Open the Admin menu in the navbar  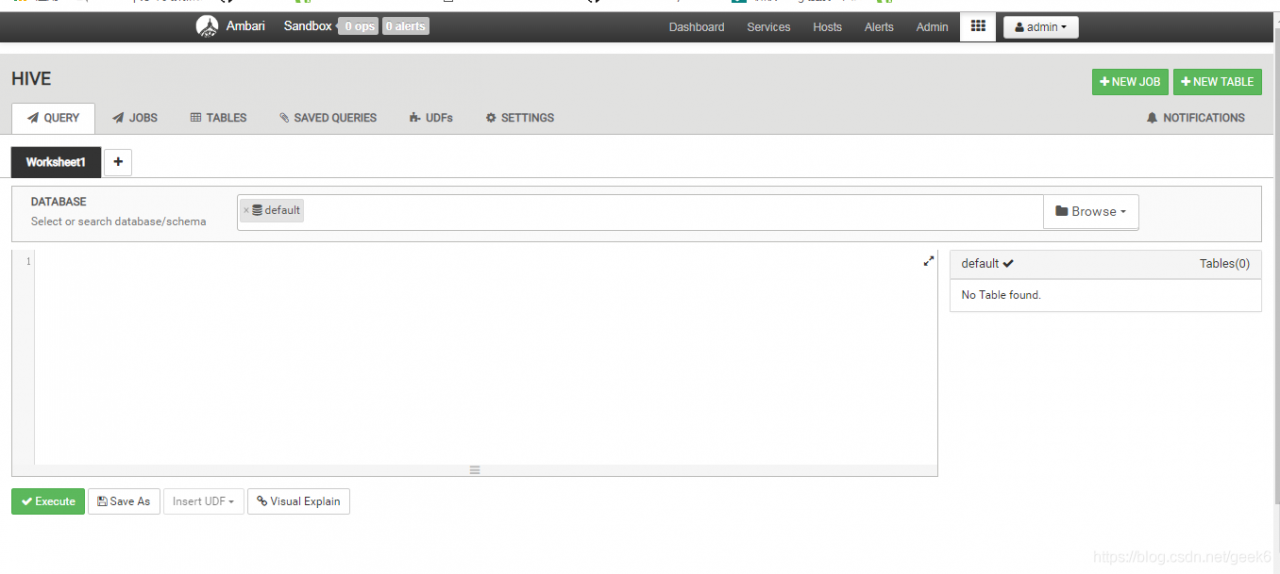click(932, 27)
